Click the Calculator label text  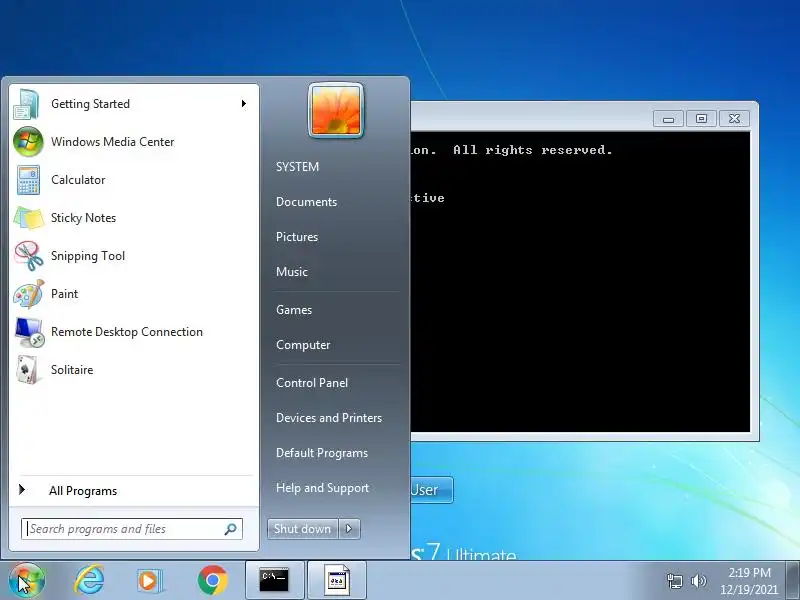point(78,180)
